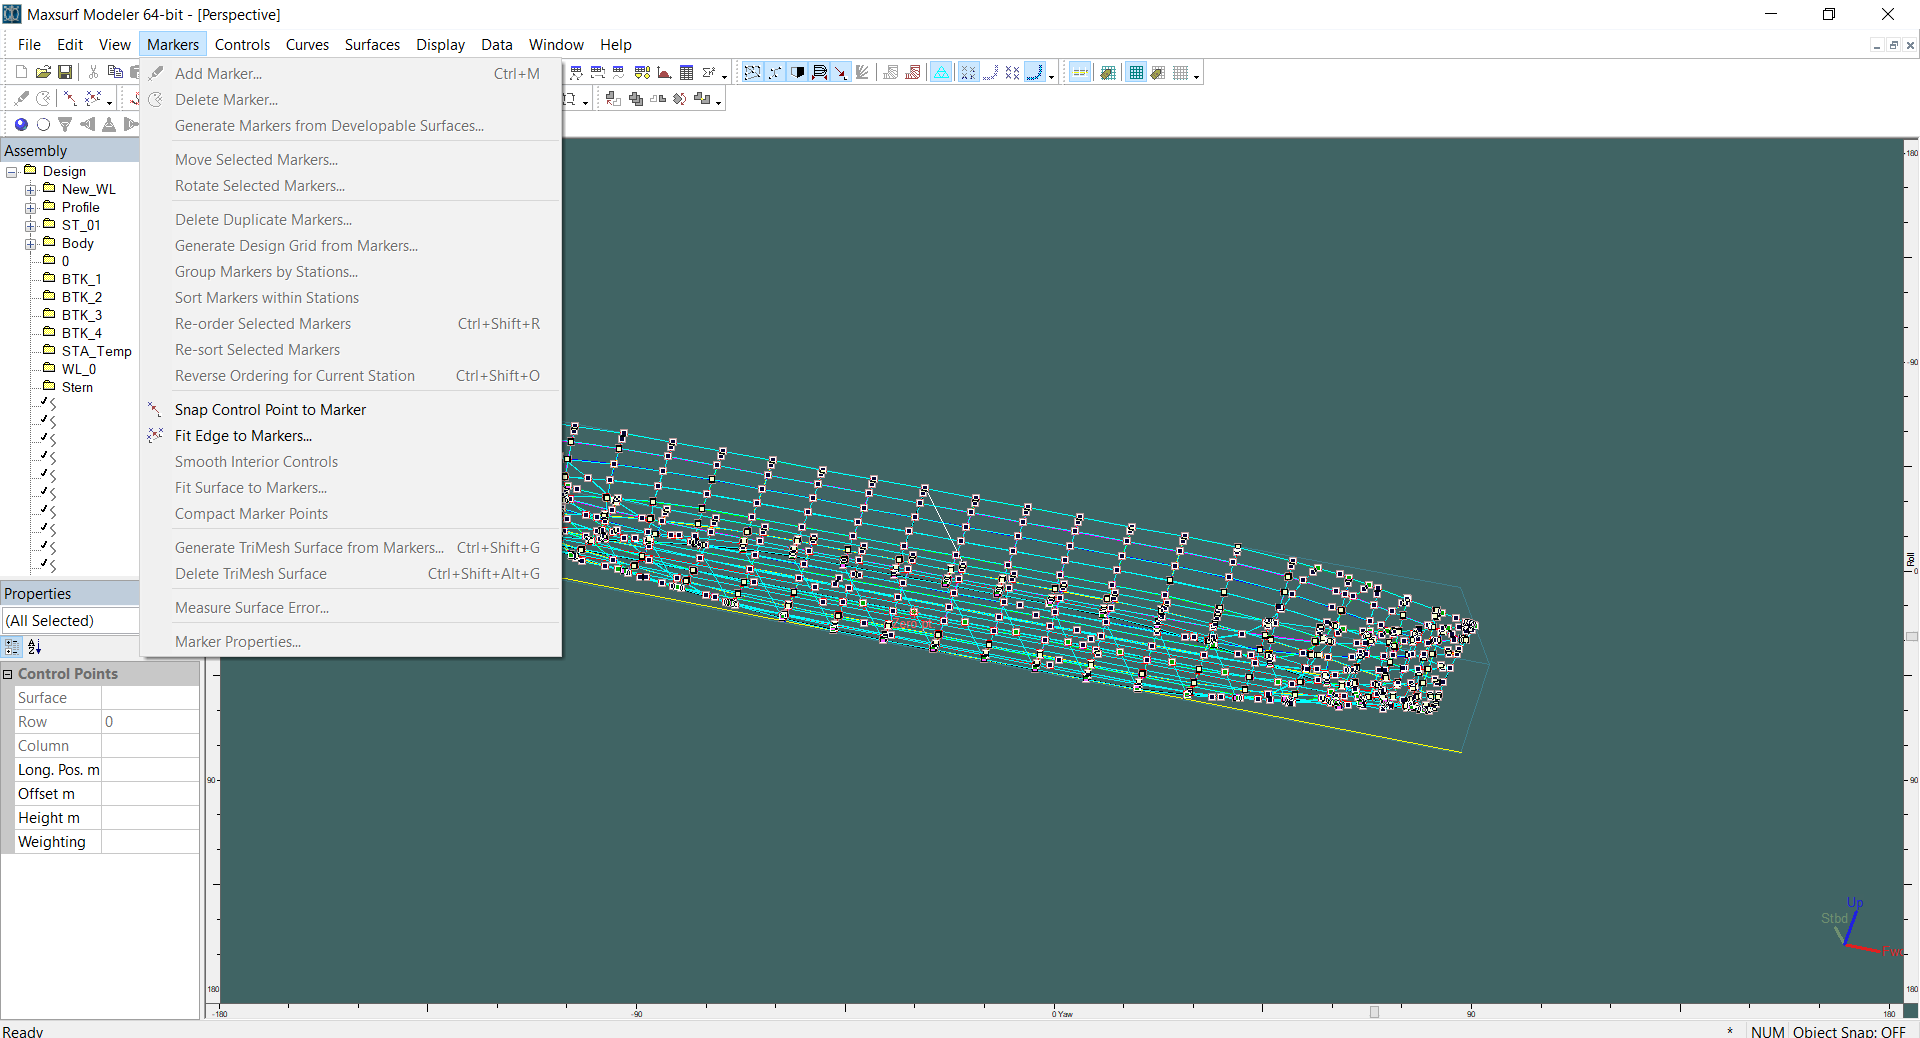
Task: Click the green grid display icon
Action: 1136,73
